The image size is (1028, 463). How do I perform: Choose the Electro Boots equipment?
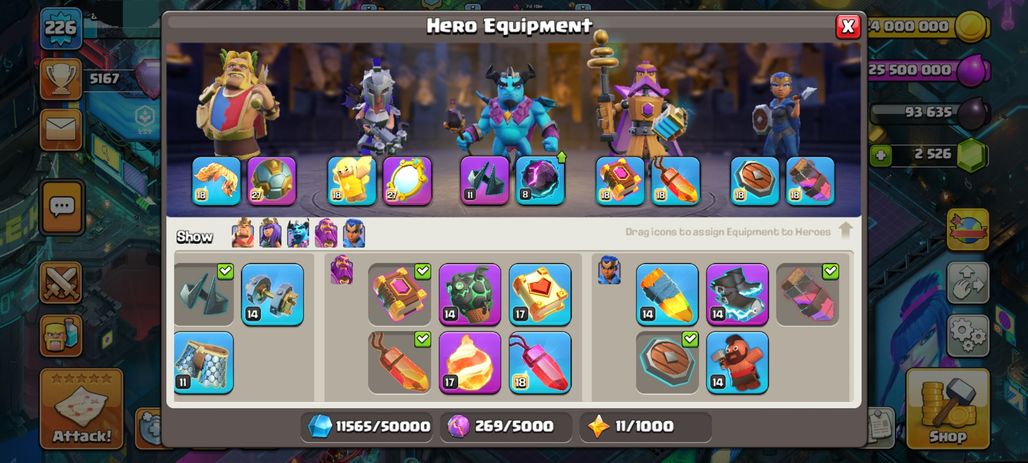pos(738,294)
